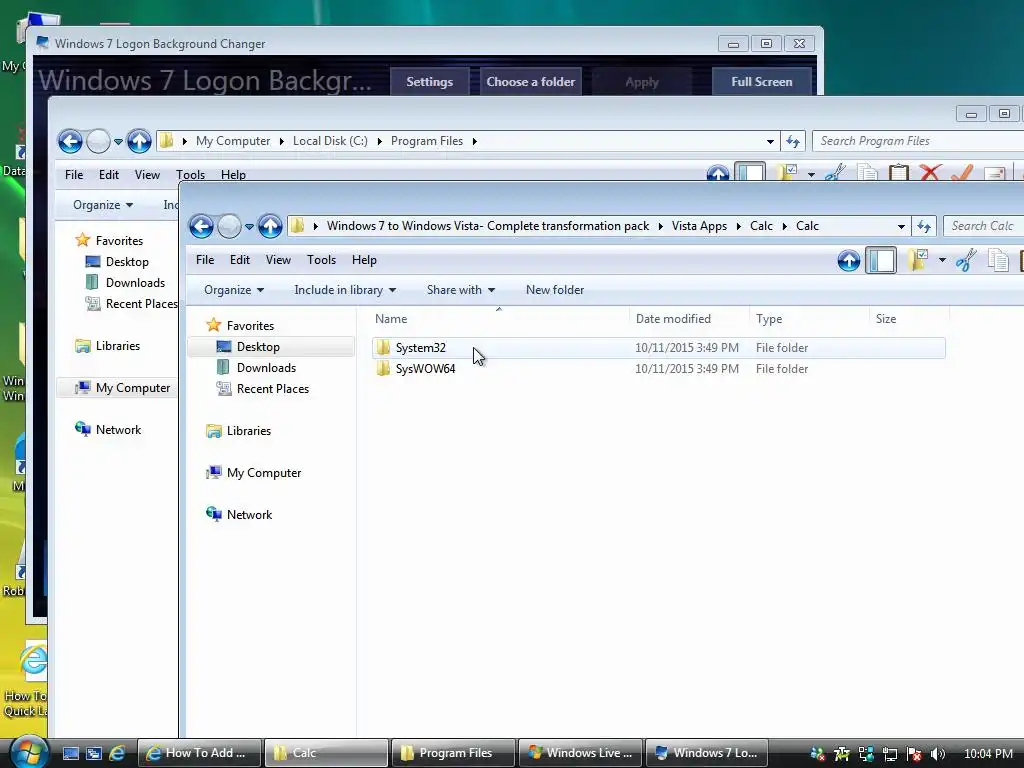Go back in the Program Files window

pyautogui.click(x=70, y=142)
